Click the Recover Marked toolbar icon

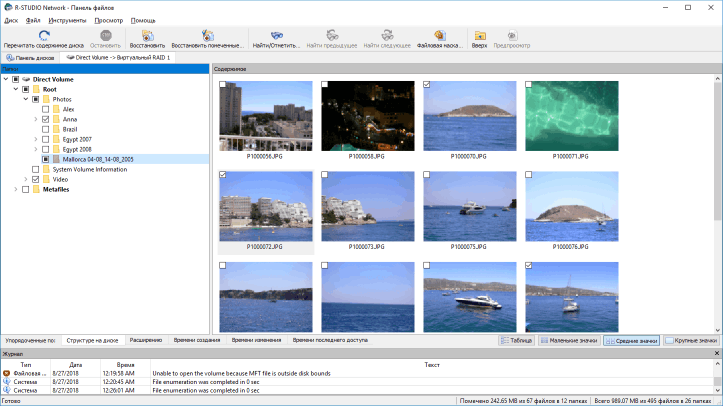(x=208, y=35)
